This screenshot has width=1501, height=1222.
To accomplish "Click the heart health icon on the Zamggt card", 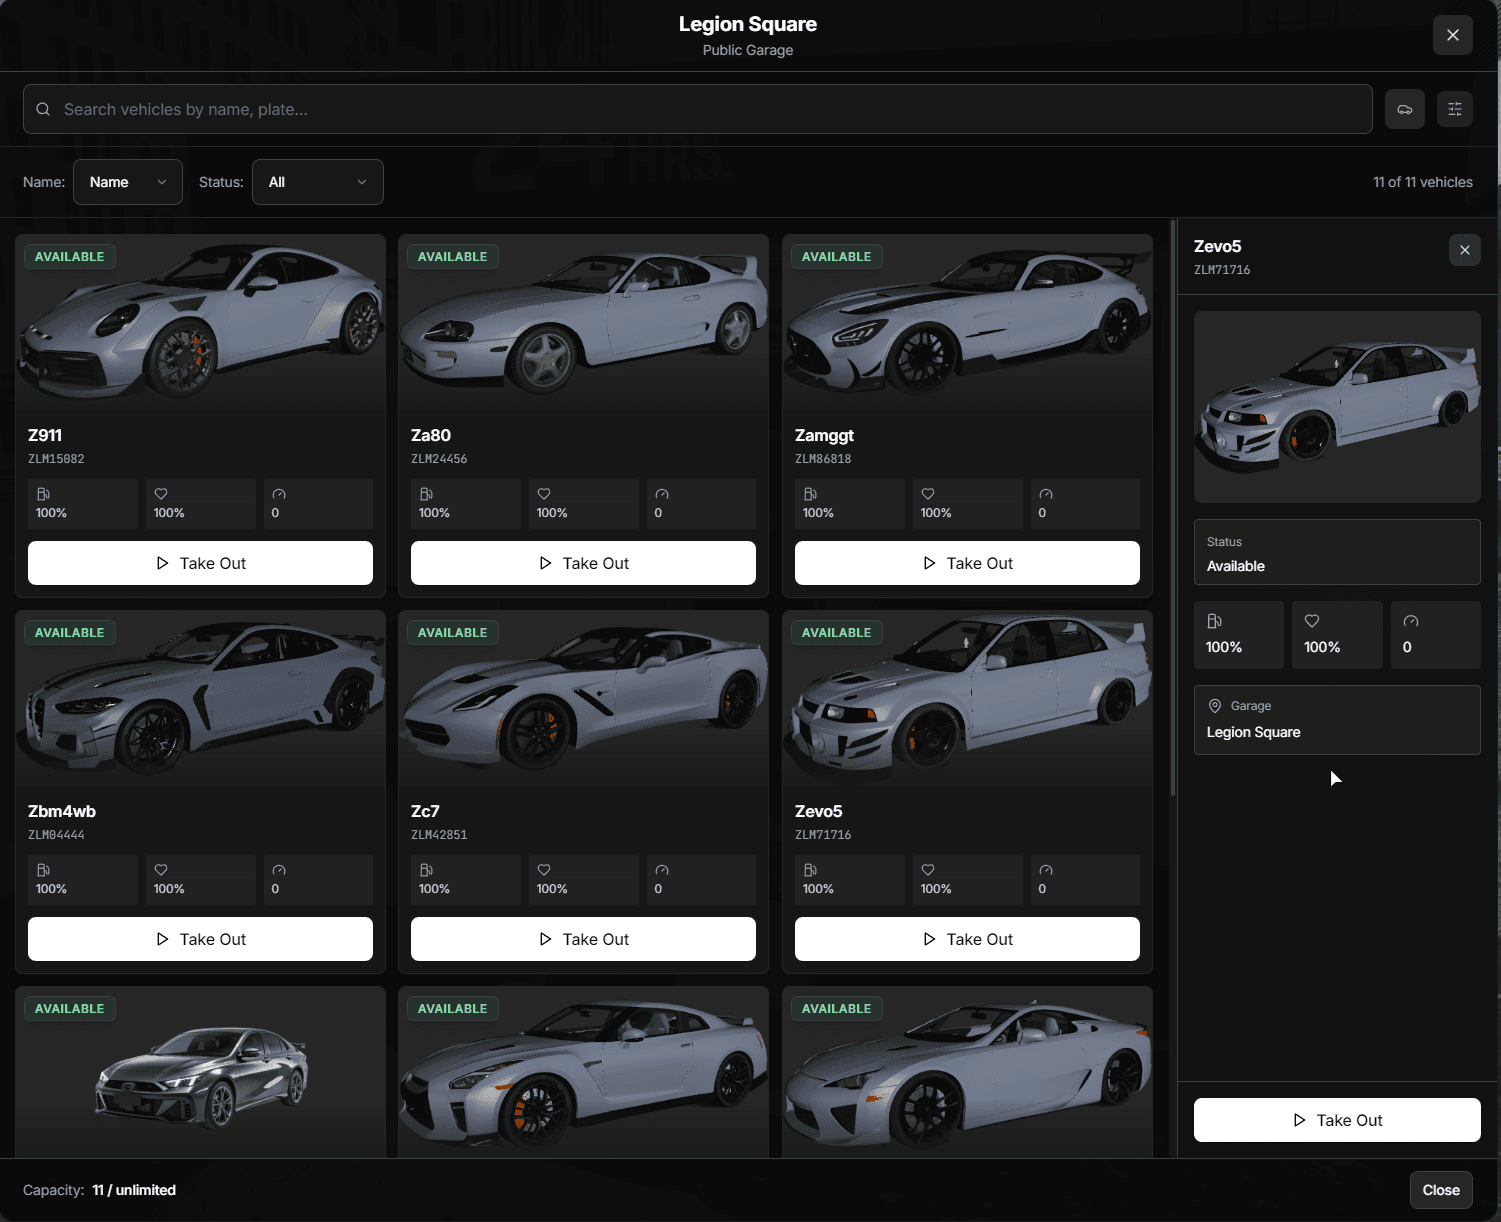I will [x=928, y=494].
